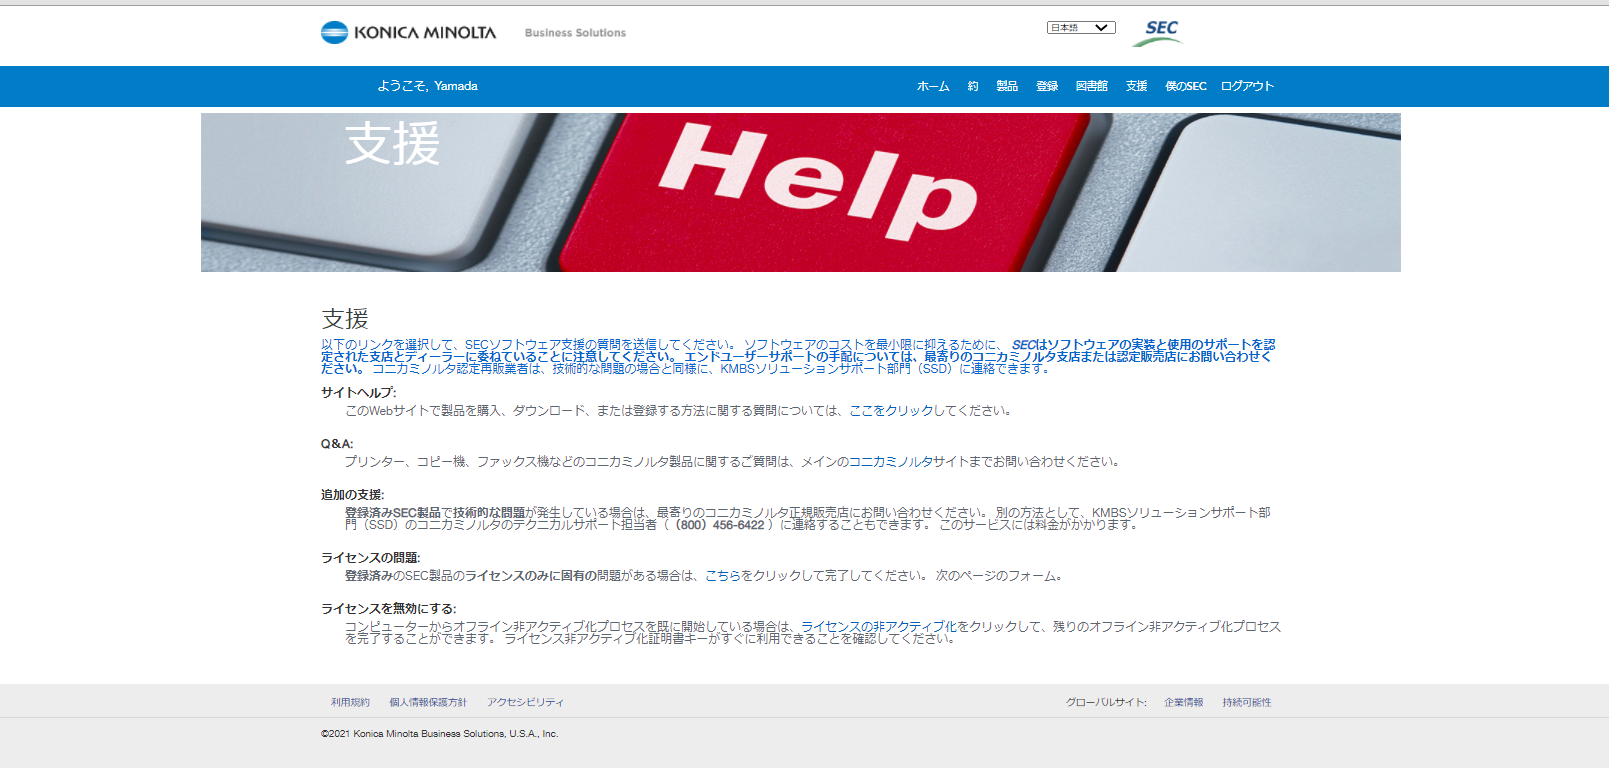The height and width of the screenshot is (768, 1609).
Task: Click the Business Solutions text in header
Action: [x=575, y=33]
